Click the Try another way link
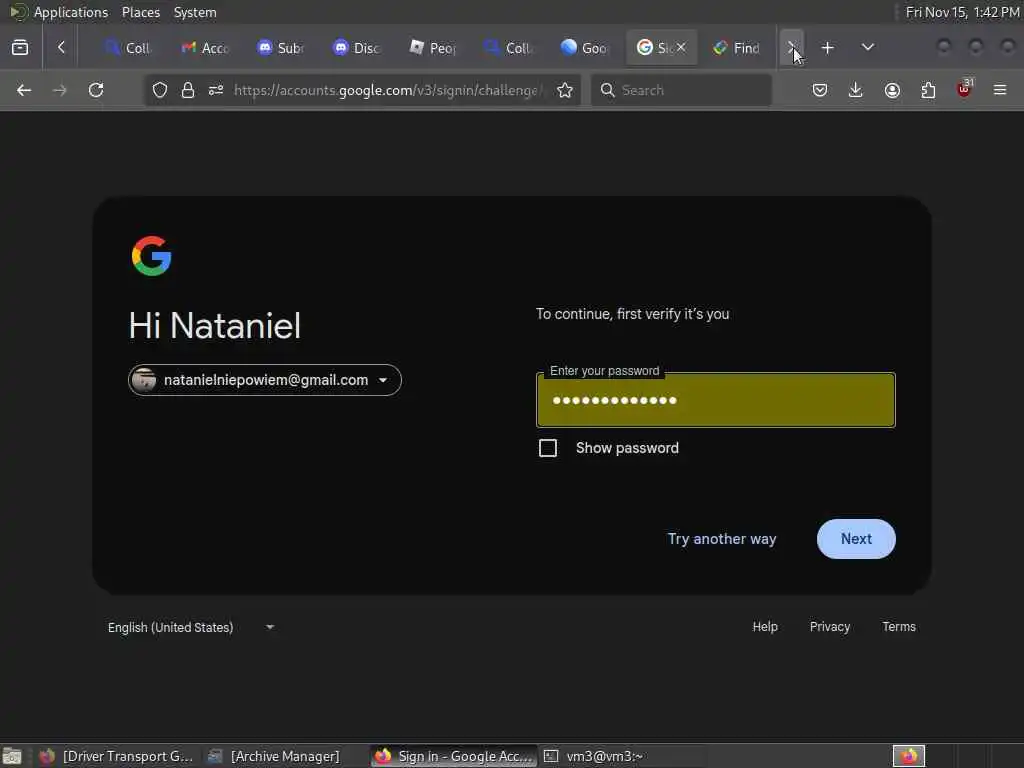Viewport: 1024px width, 768px height. (722, 539)
